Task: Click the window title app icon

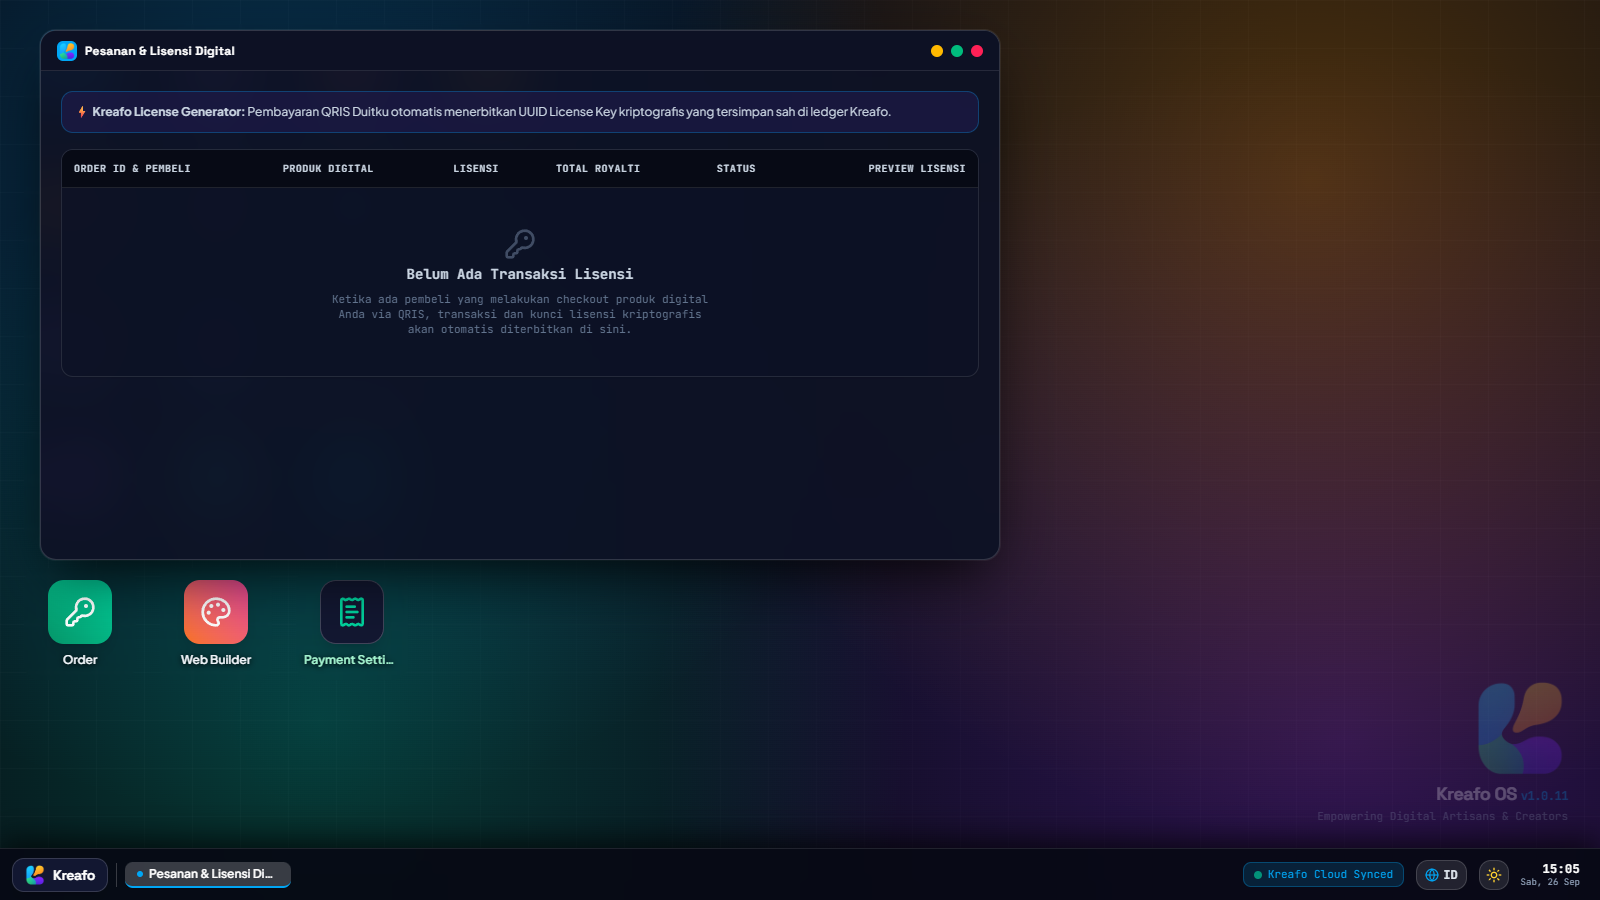Action: point(67,51)
